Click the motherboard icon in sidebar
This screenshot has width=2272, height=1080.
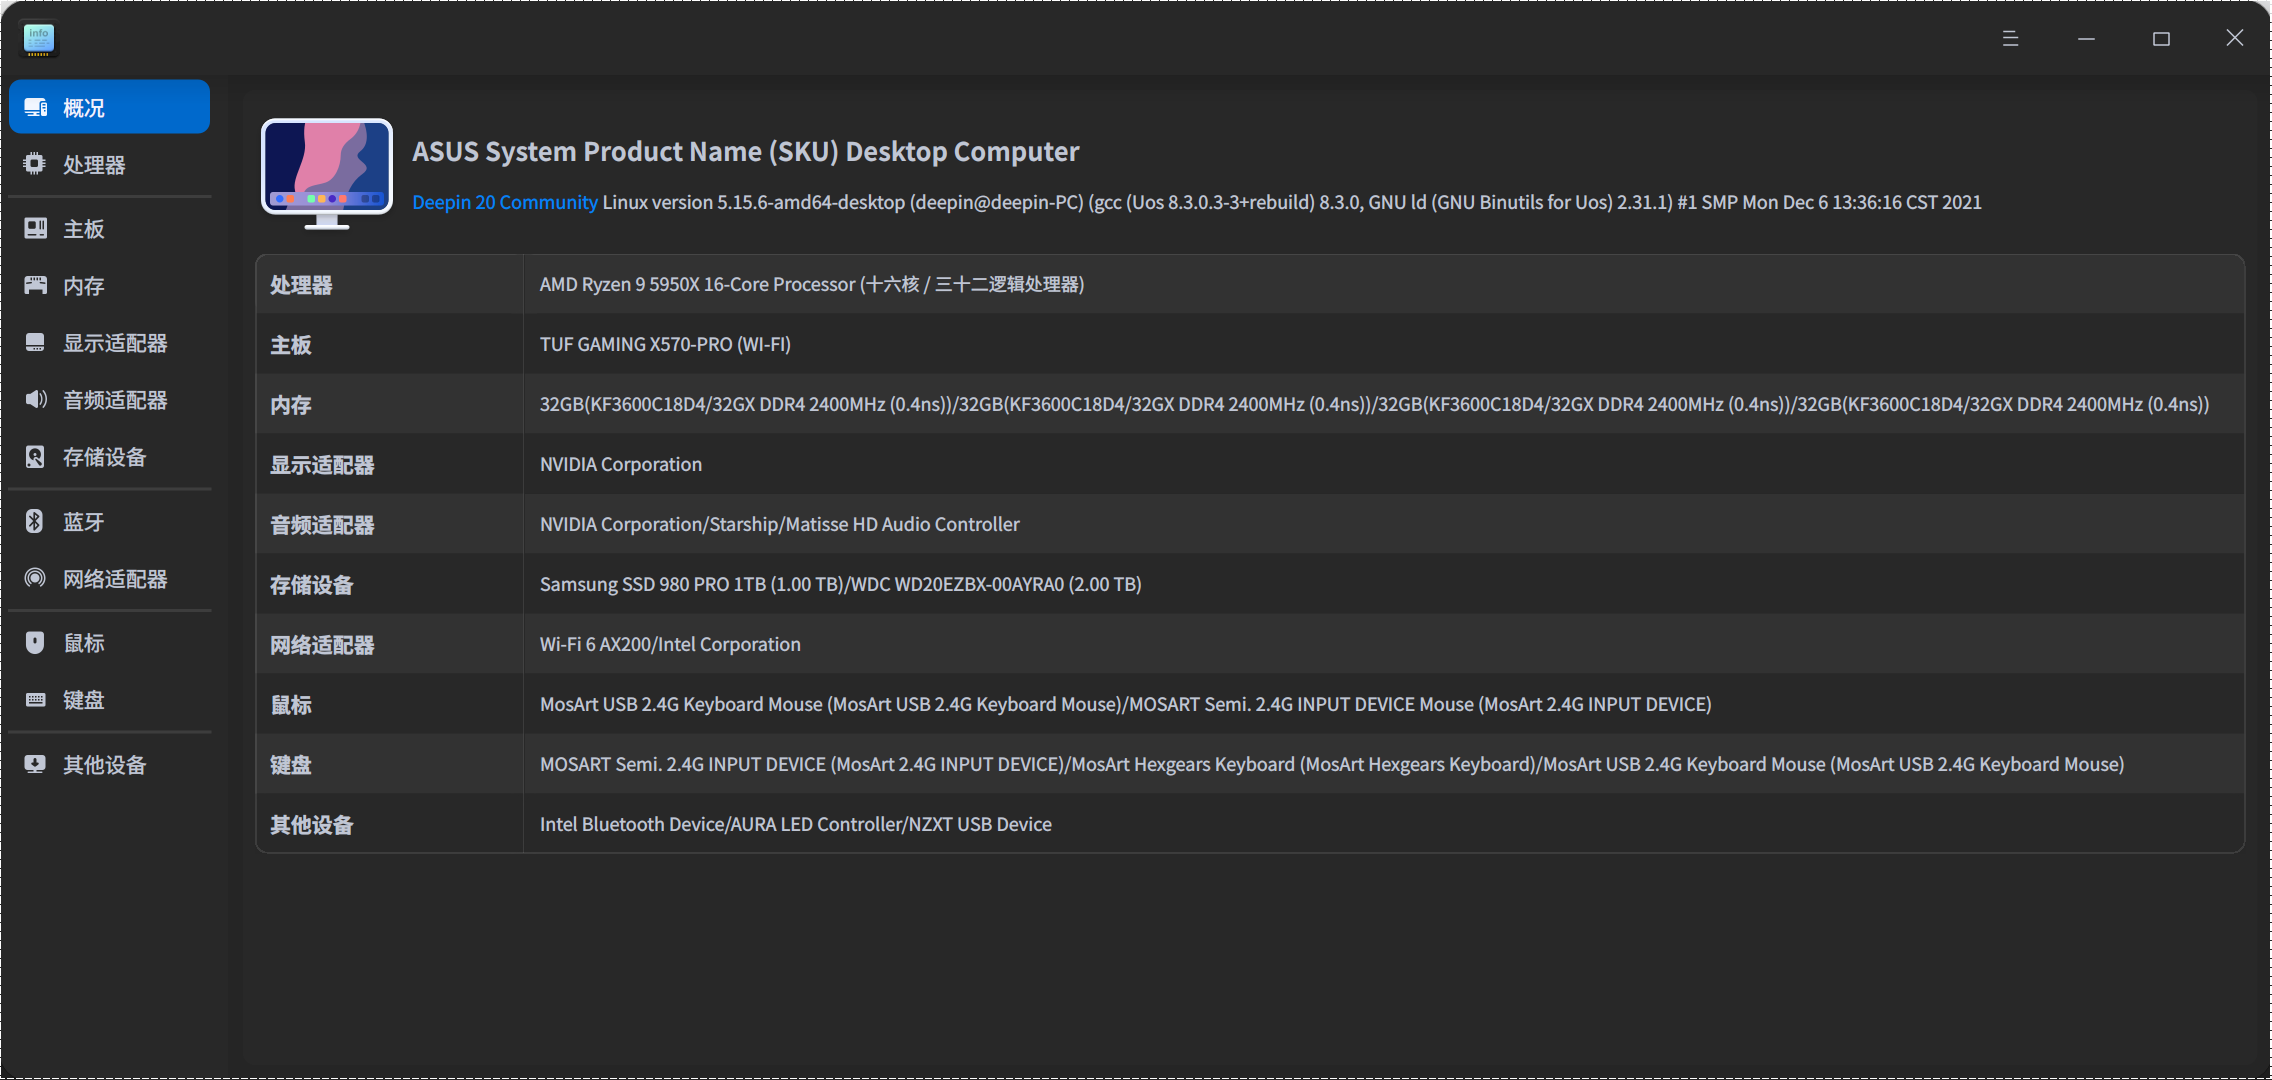click(x=35, y=229)
